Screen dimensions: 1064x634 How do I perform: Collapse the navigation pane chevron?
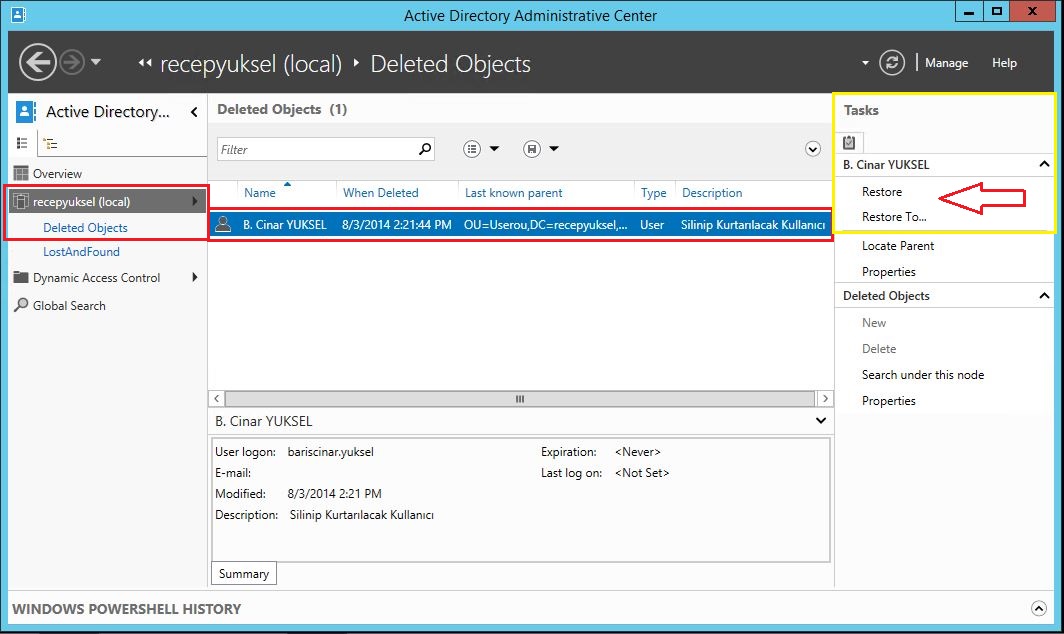click(x=194, y=112)
